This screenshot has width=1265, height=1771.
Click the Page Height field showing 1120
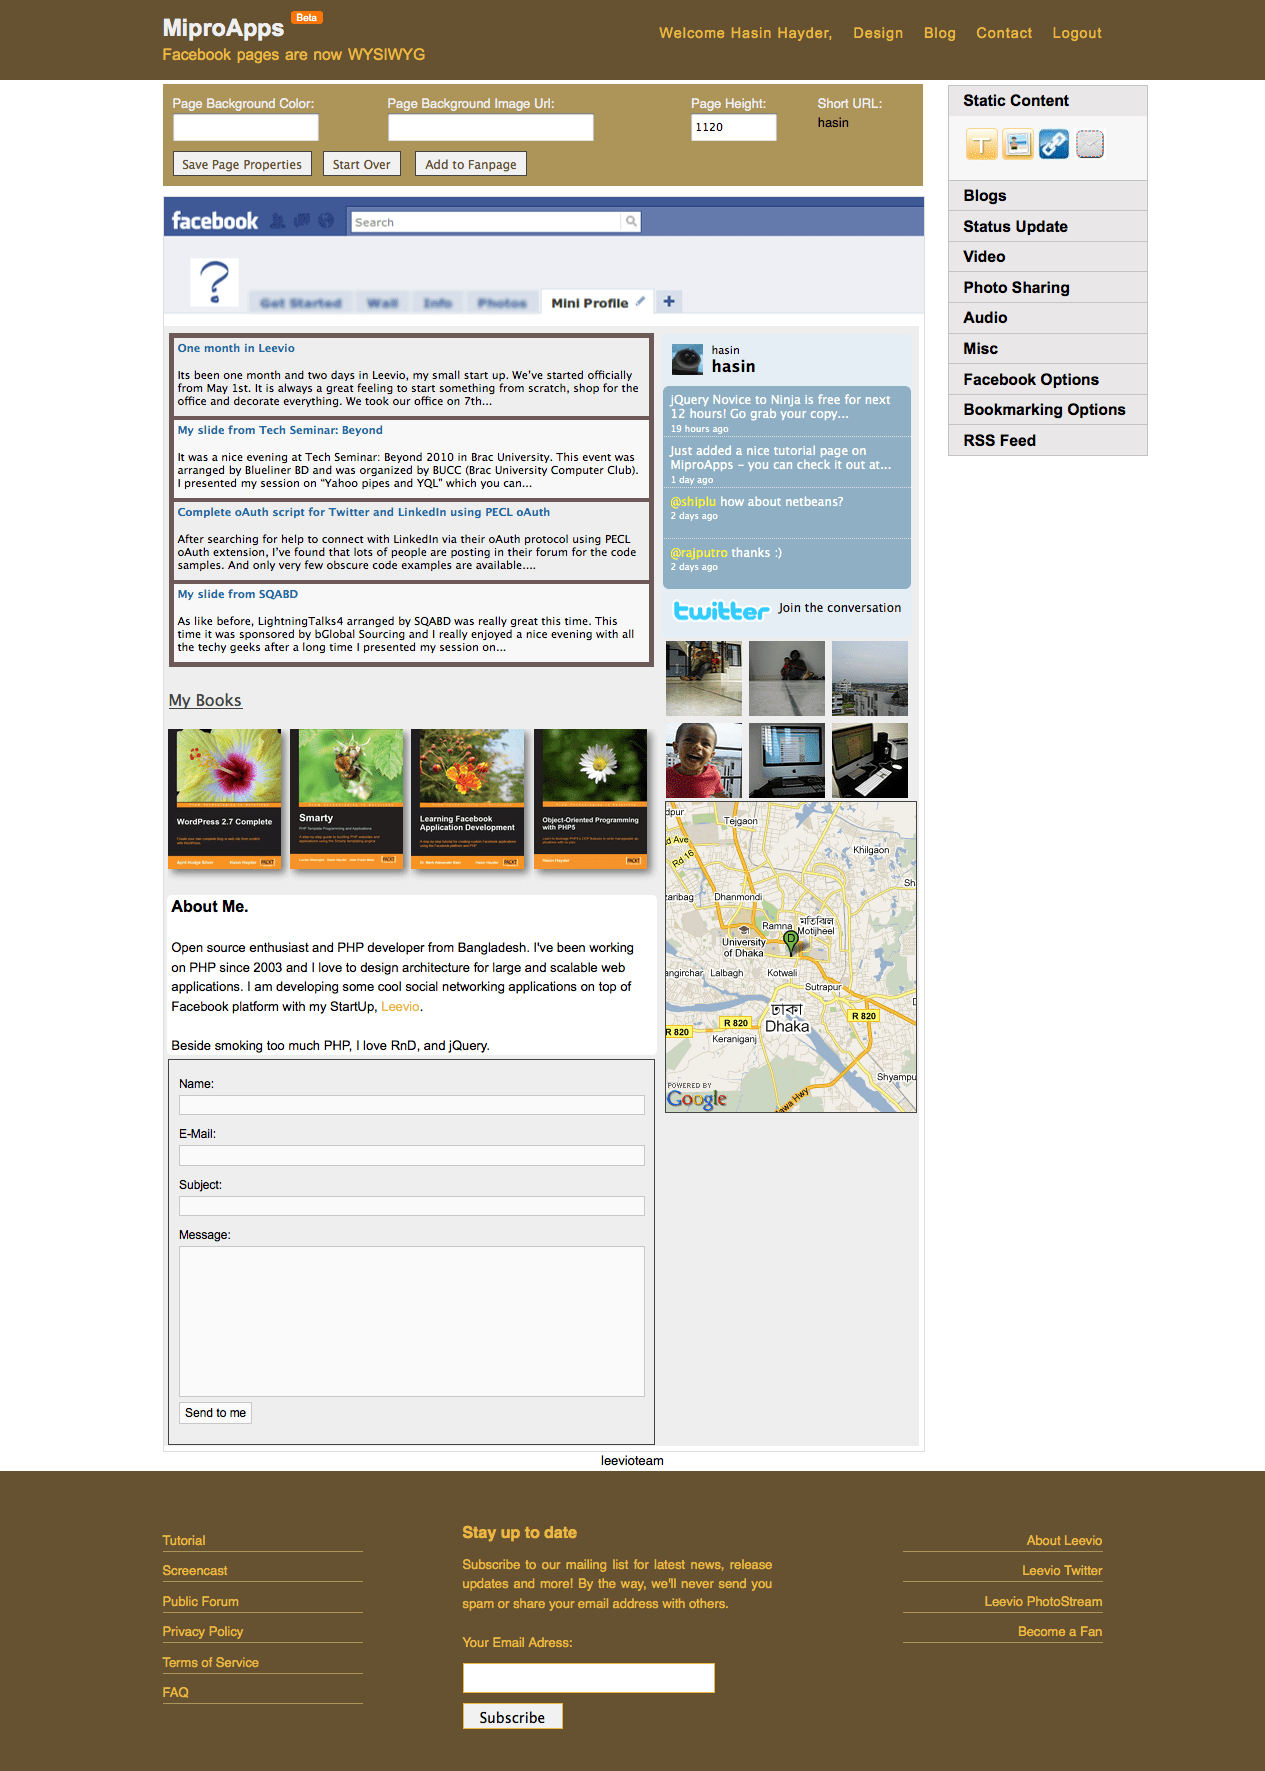point(734,128)
